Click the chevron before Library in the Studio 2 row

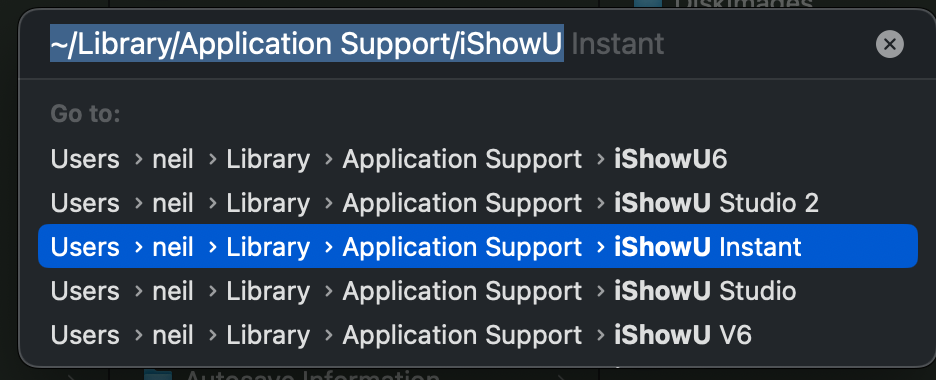tap(212, 203)
